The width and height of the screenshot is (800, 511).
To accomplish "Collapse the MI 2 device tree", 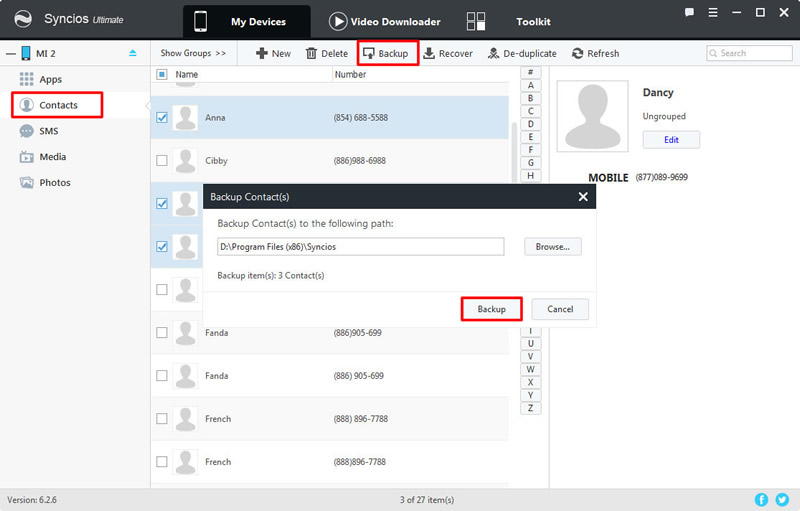I will (11, 54).
